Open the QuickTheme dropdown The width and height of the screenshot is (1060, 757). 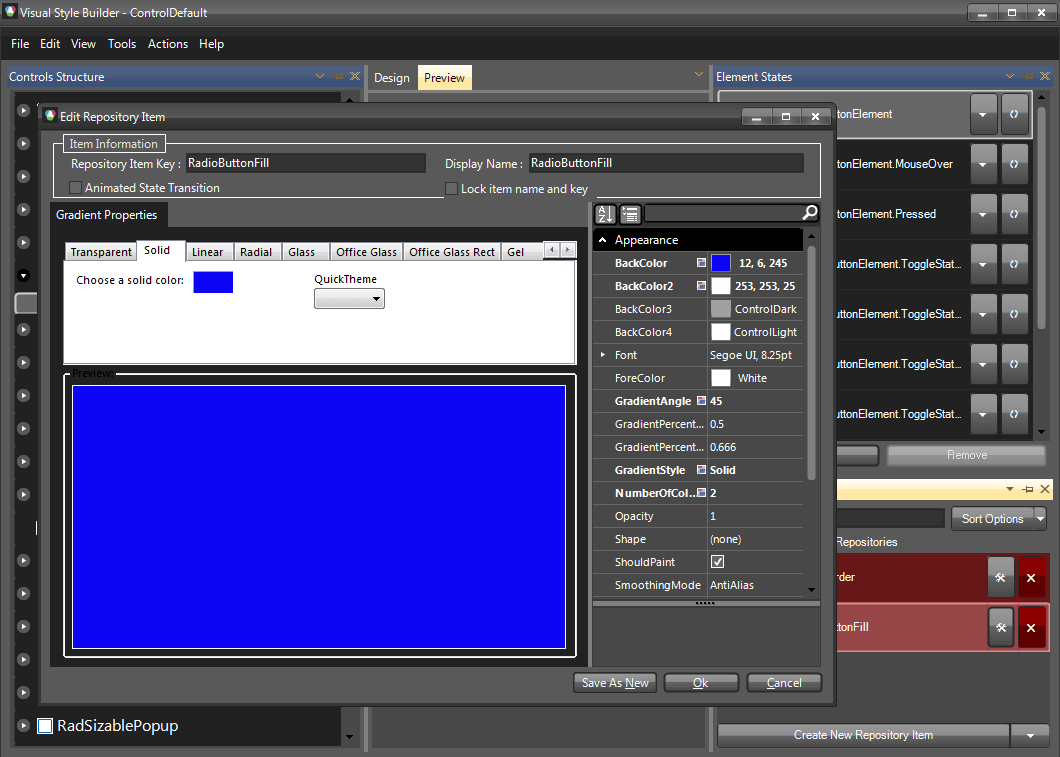(375, 298)
